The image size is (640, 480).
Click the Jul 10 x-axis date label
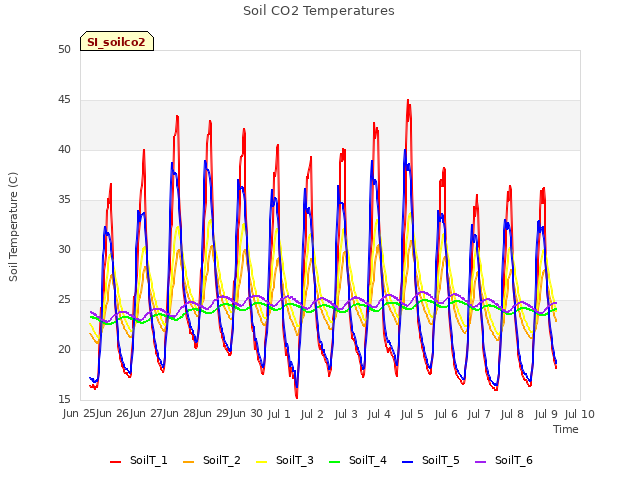pyautogui.click(x=580, y=414)
